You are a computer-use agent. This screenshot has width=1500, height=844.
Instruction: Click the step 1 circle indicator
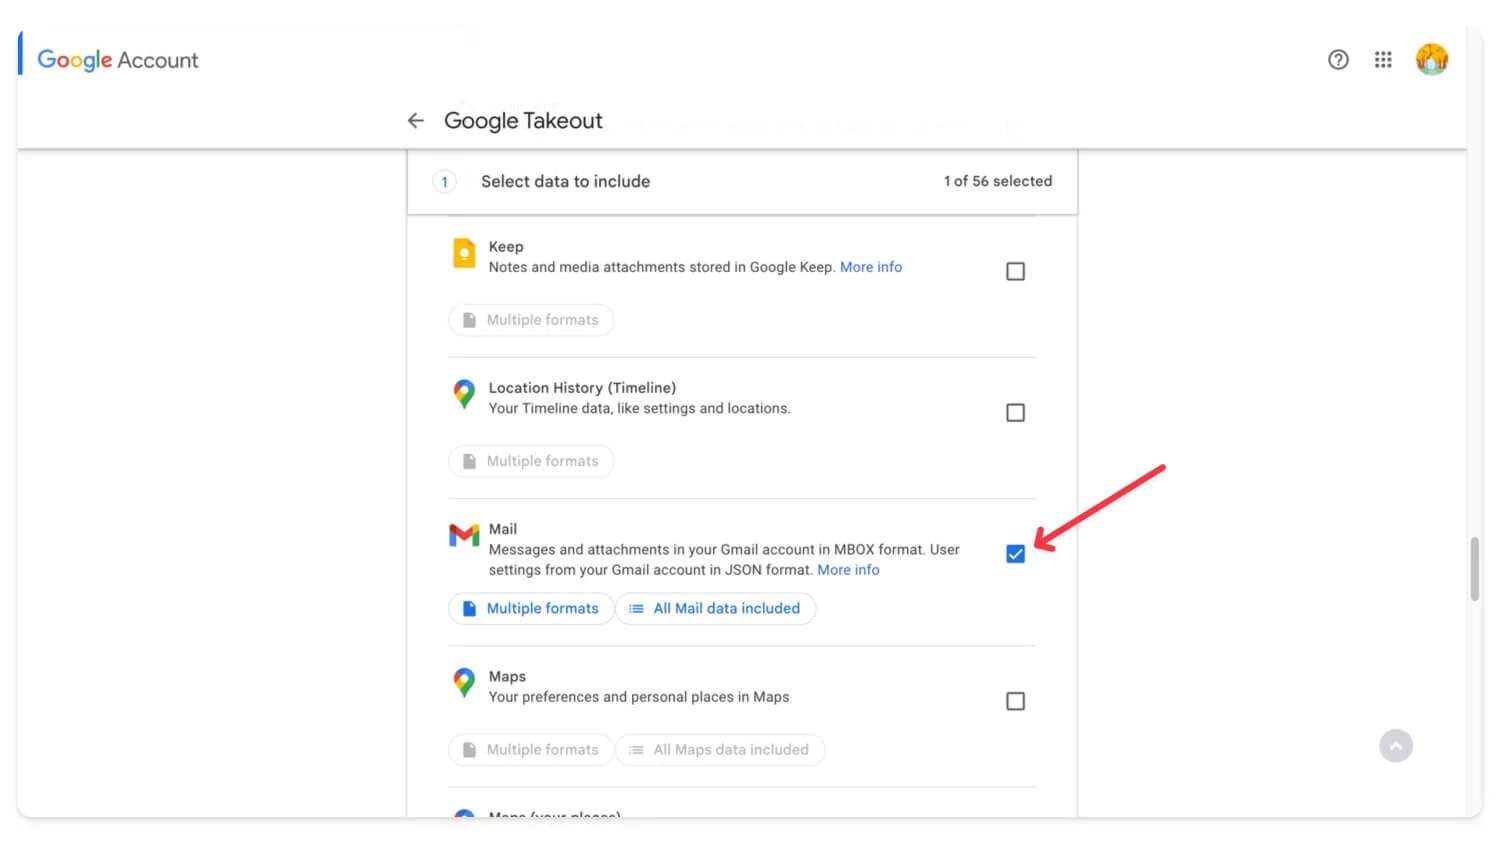tap(444, 182)
